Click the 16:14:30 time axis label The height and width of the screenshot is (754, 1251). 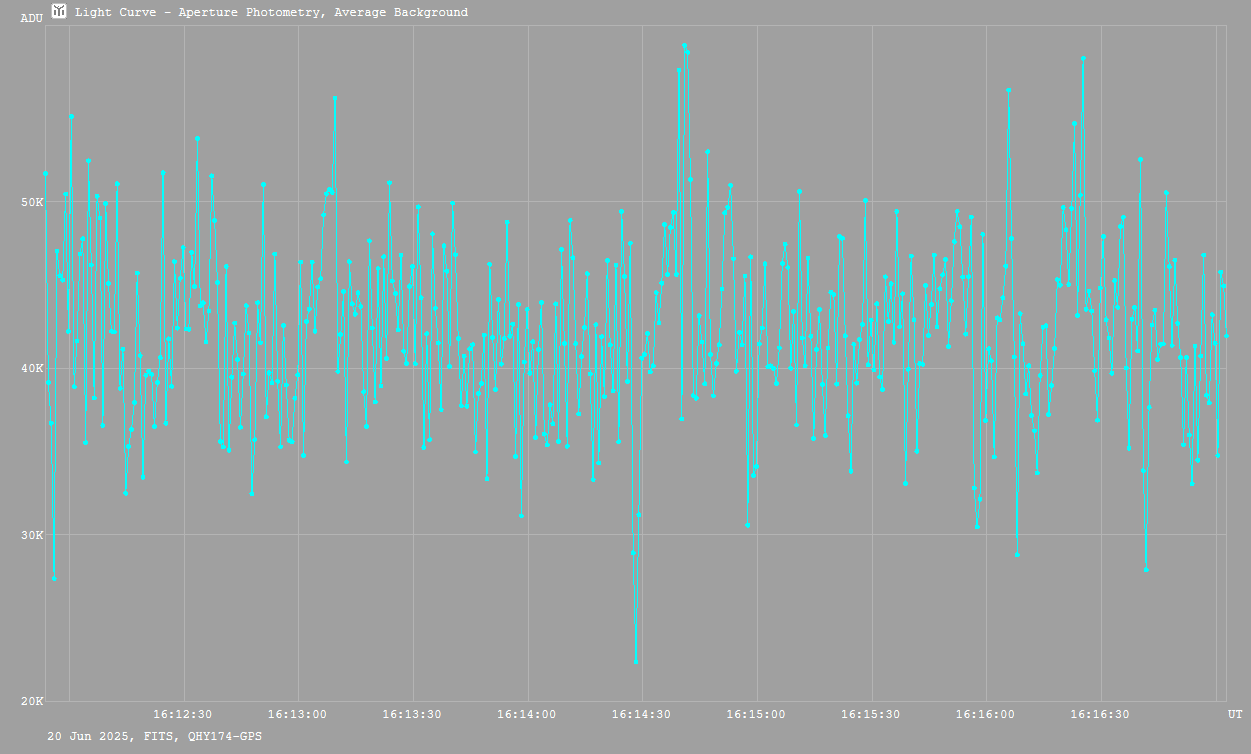(642, 714)
